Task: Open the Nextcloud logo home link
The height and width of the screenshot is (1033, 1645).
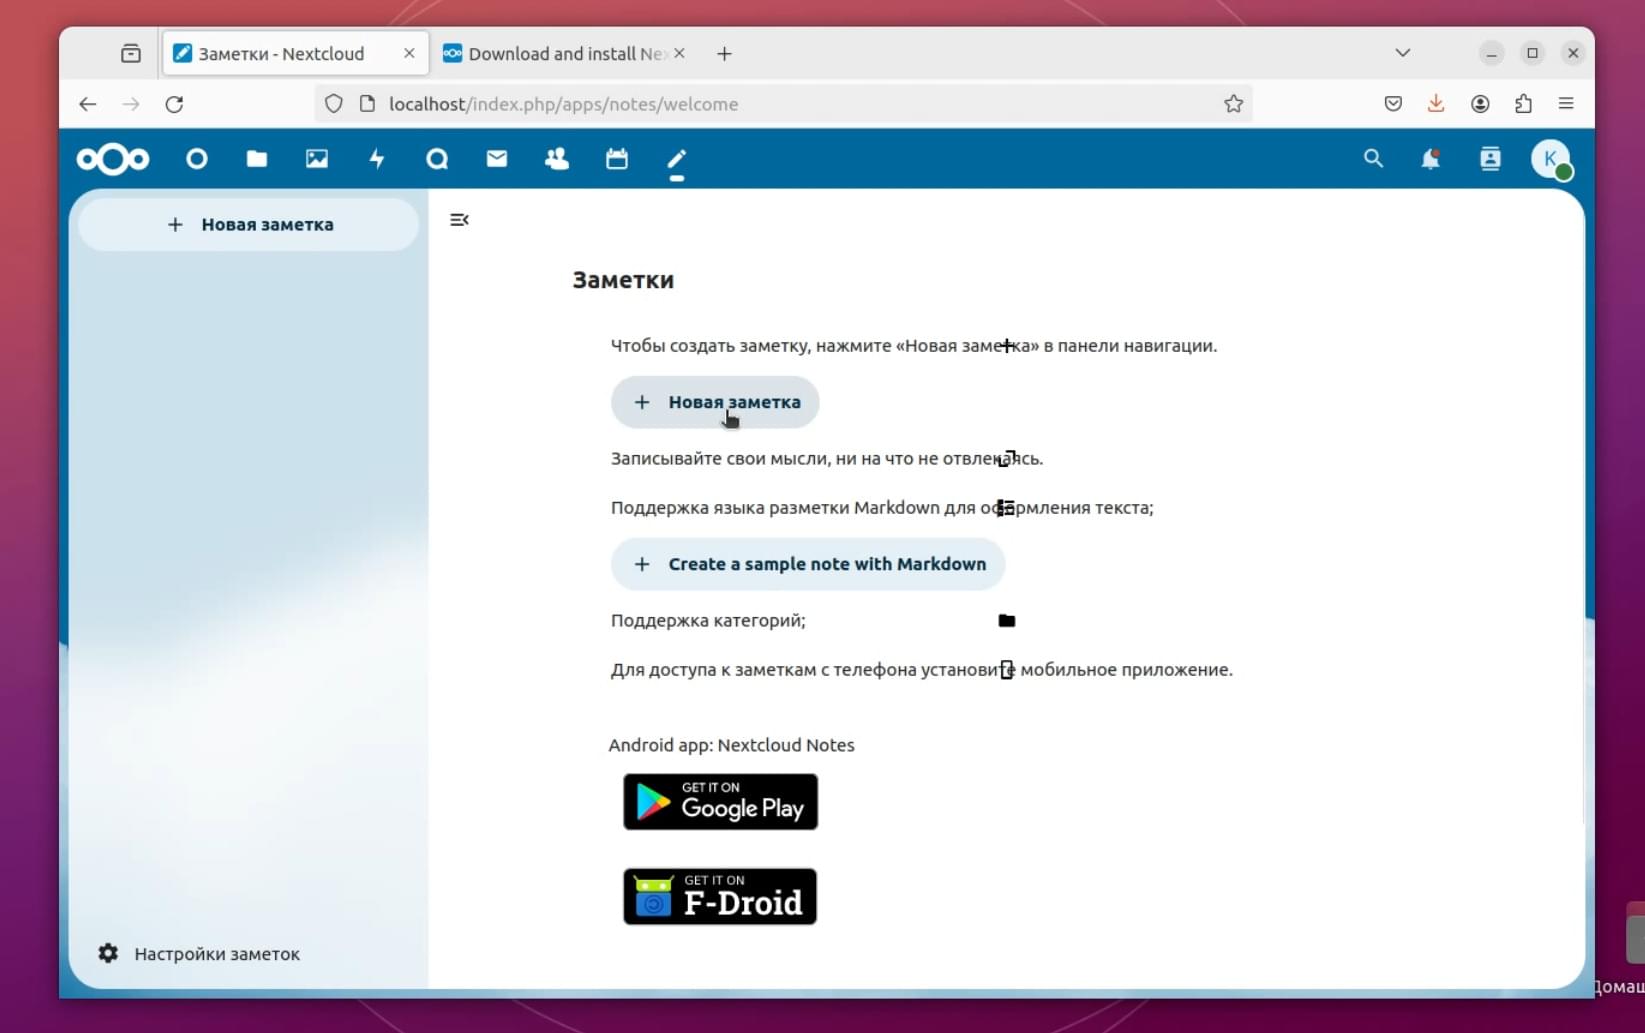Action: [113, 159]
